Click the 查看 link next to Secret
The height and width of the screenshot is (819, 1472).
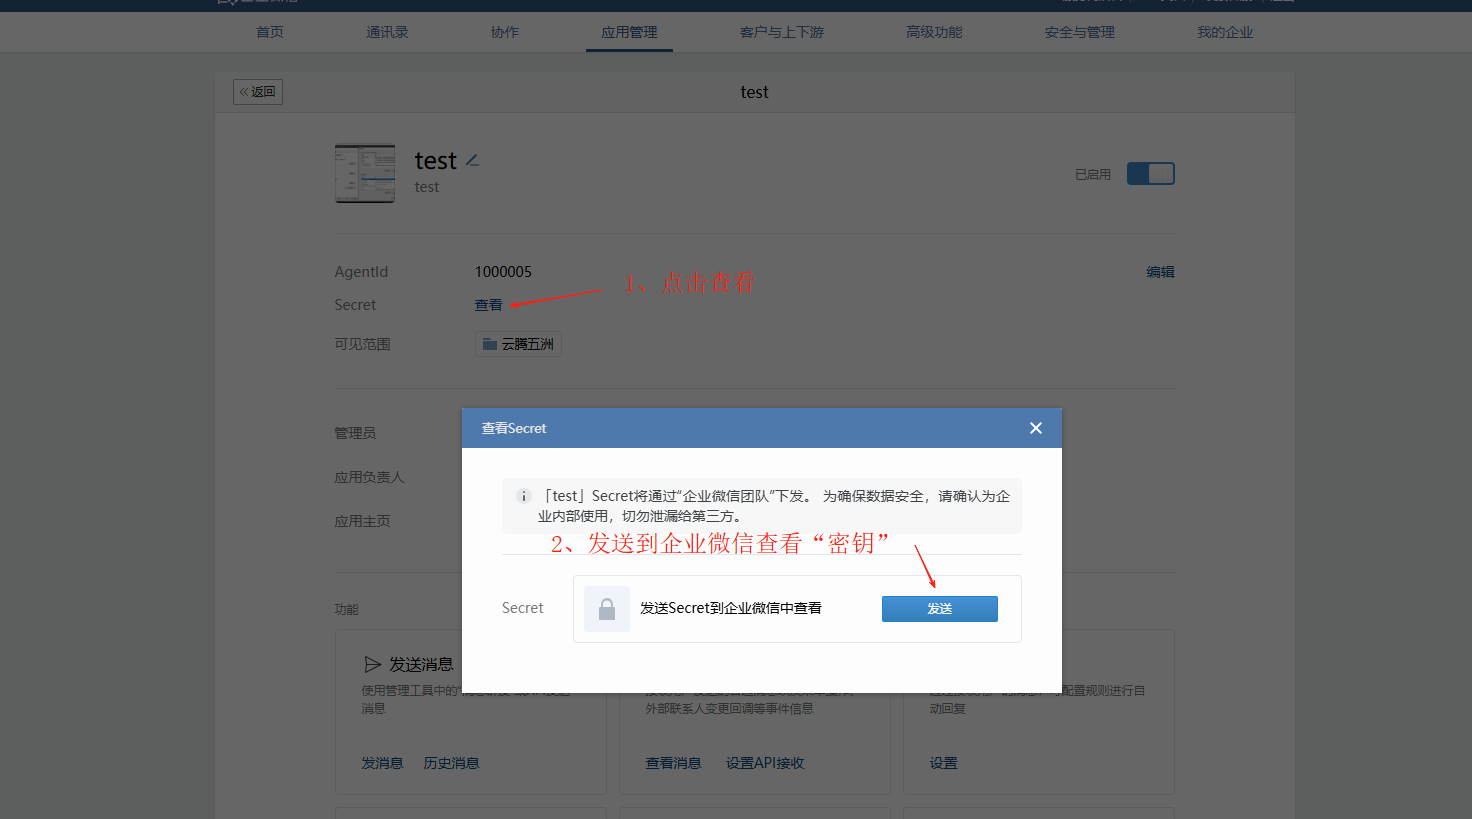[488, 305]
